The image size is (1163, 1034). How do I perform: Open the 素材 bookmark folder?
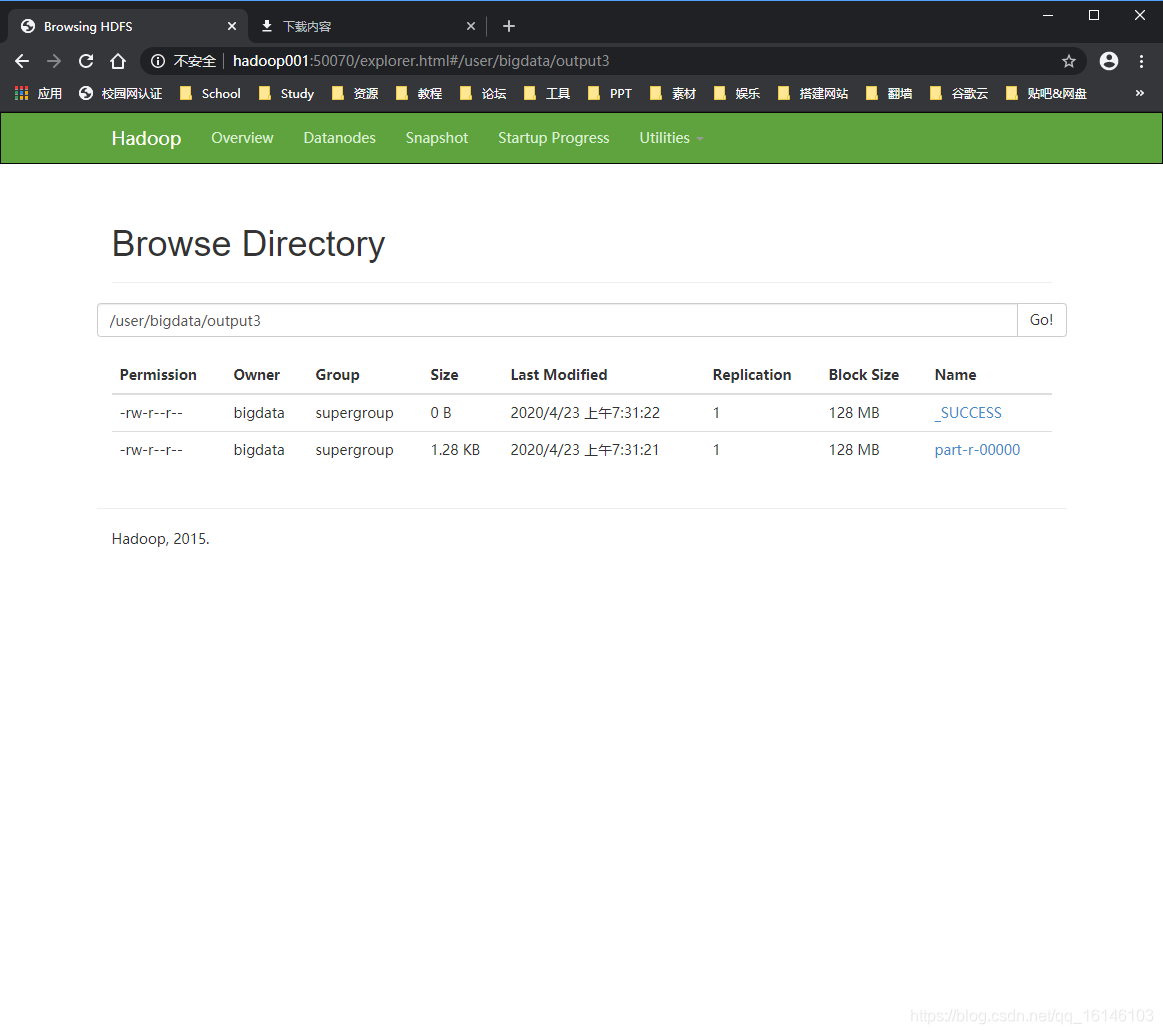click(x=673, y=93)
